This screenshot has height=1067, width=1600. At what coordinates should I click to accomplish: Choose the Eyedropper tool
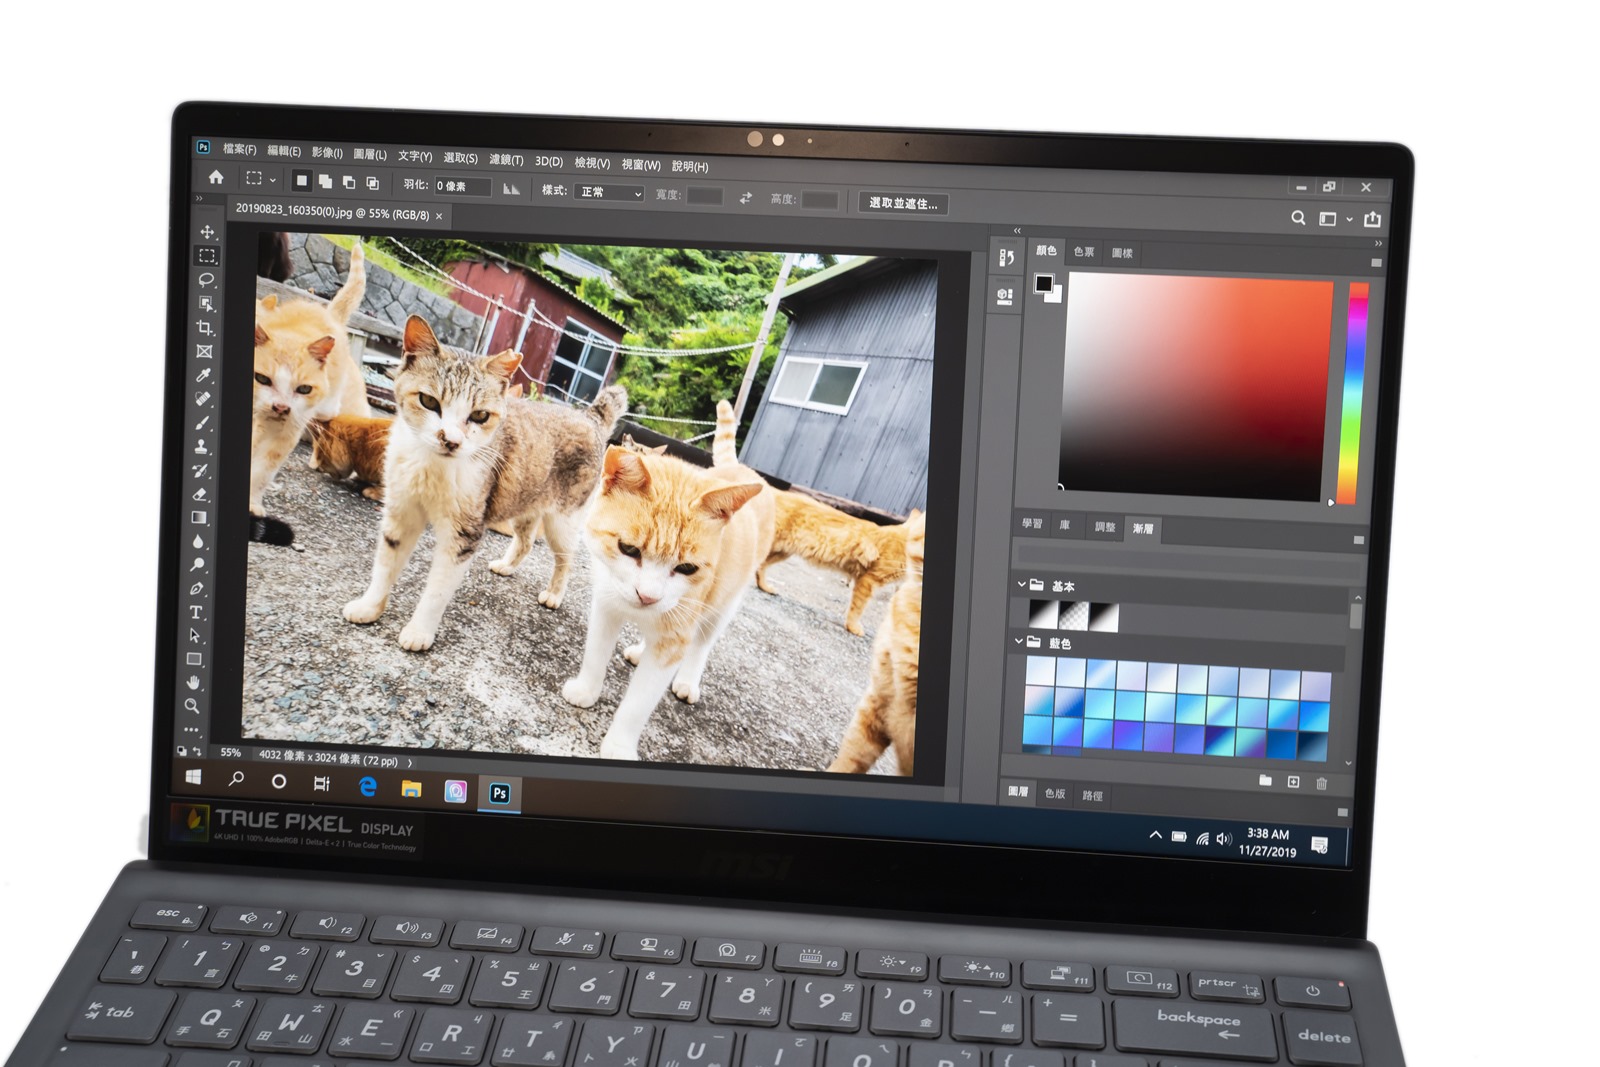(204, 375)
